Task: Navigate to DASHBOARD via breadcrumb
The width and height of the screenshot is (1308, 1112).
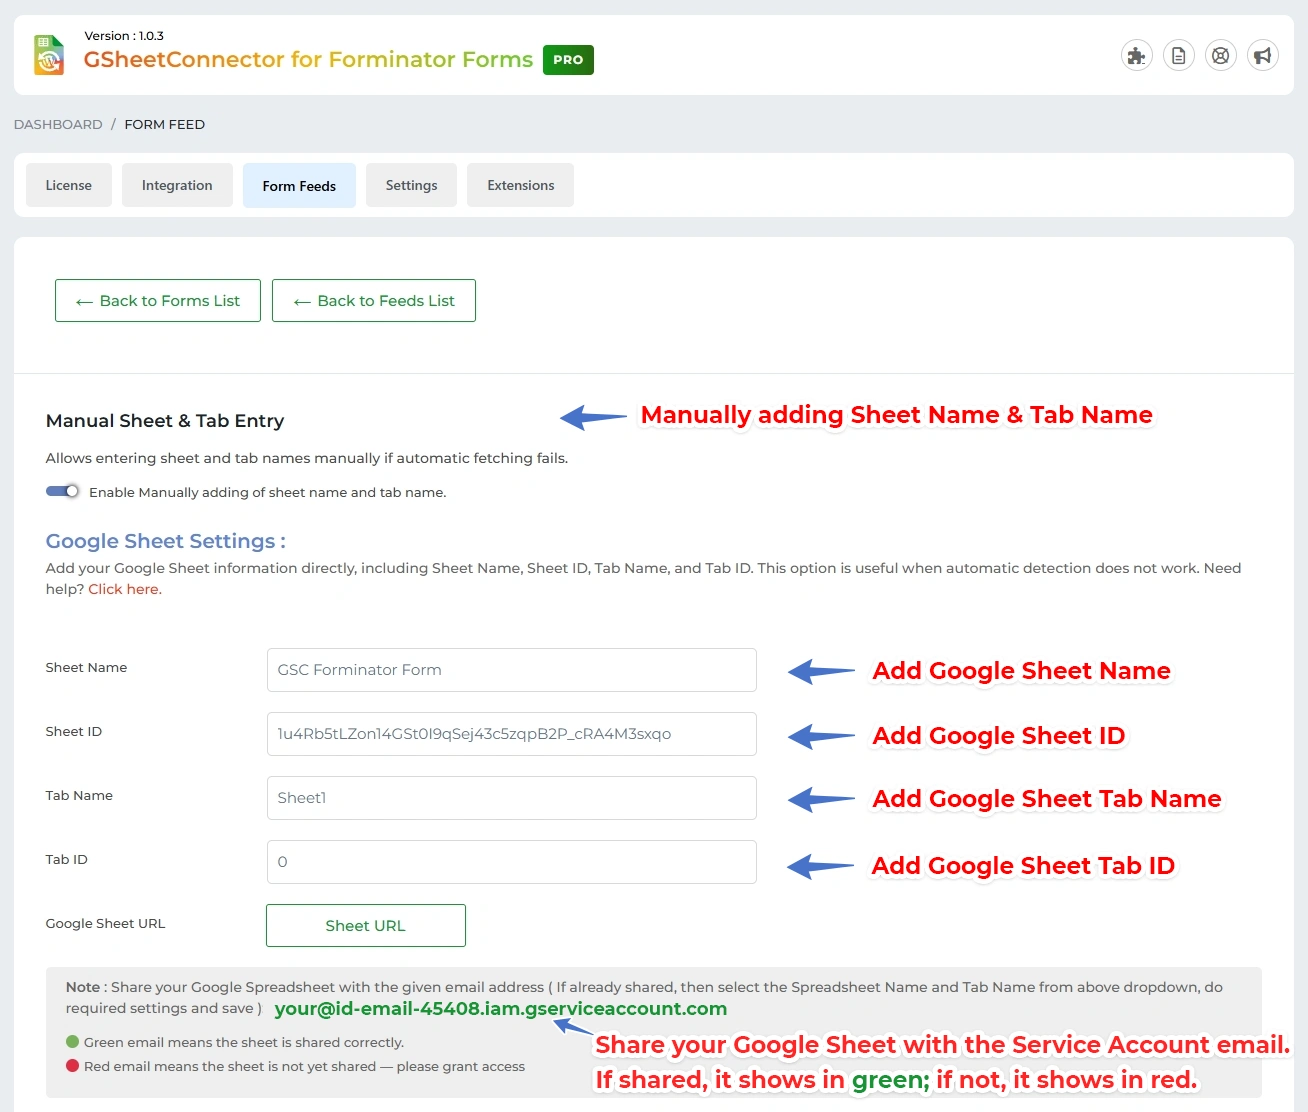Action: 57,124
